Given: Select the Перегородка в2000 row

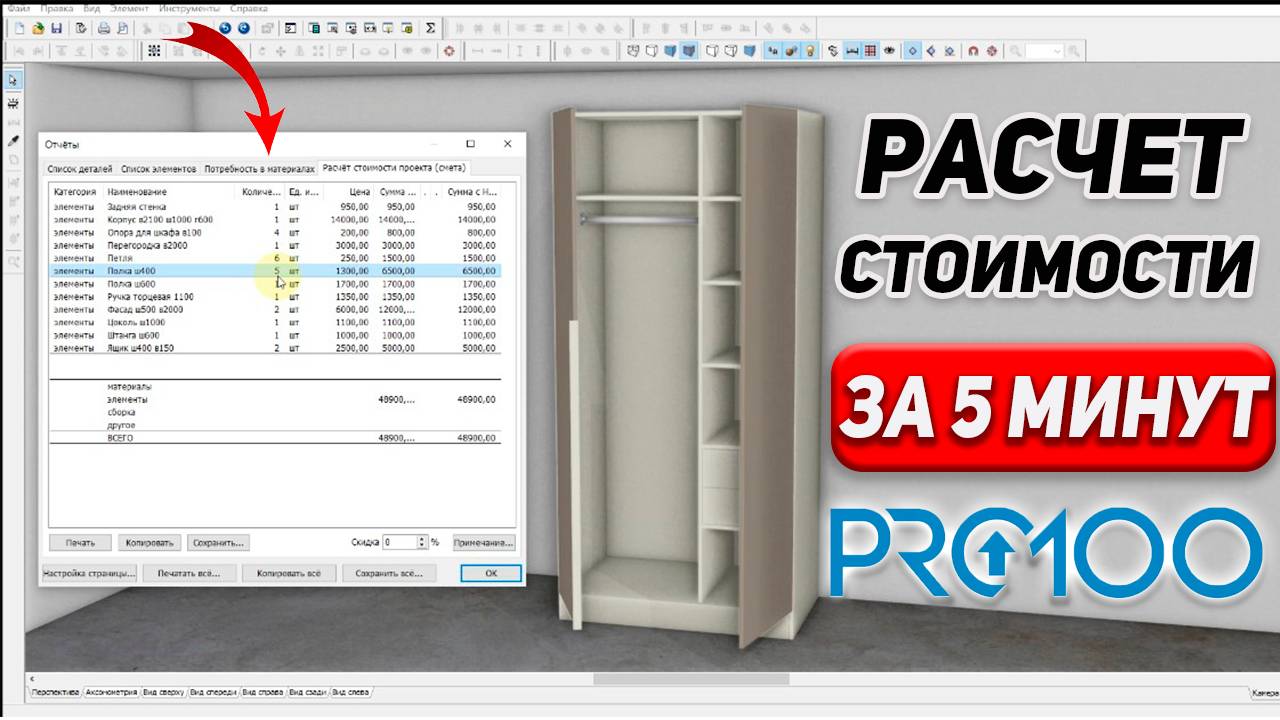Looking at the screenshot, I should point(276,245).
